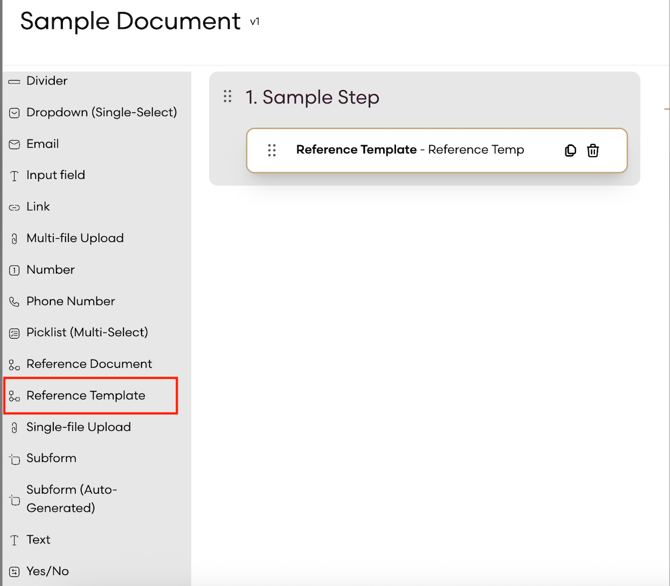The image size is (670, 586).
Task: Click the Phone Number handset icon
Action: (x=14, y=302)
